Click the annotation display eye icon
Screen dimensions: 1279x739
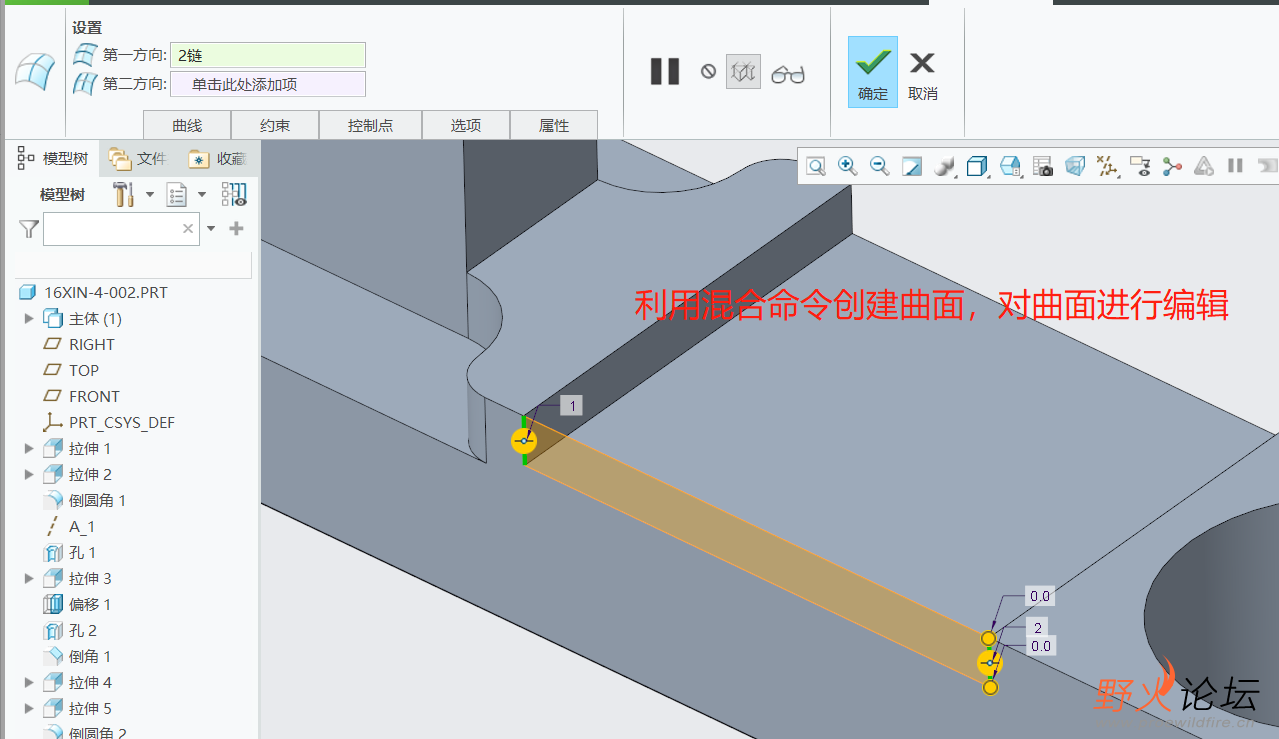coord(1140,166)
